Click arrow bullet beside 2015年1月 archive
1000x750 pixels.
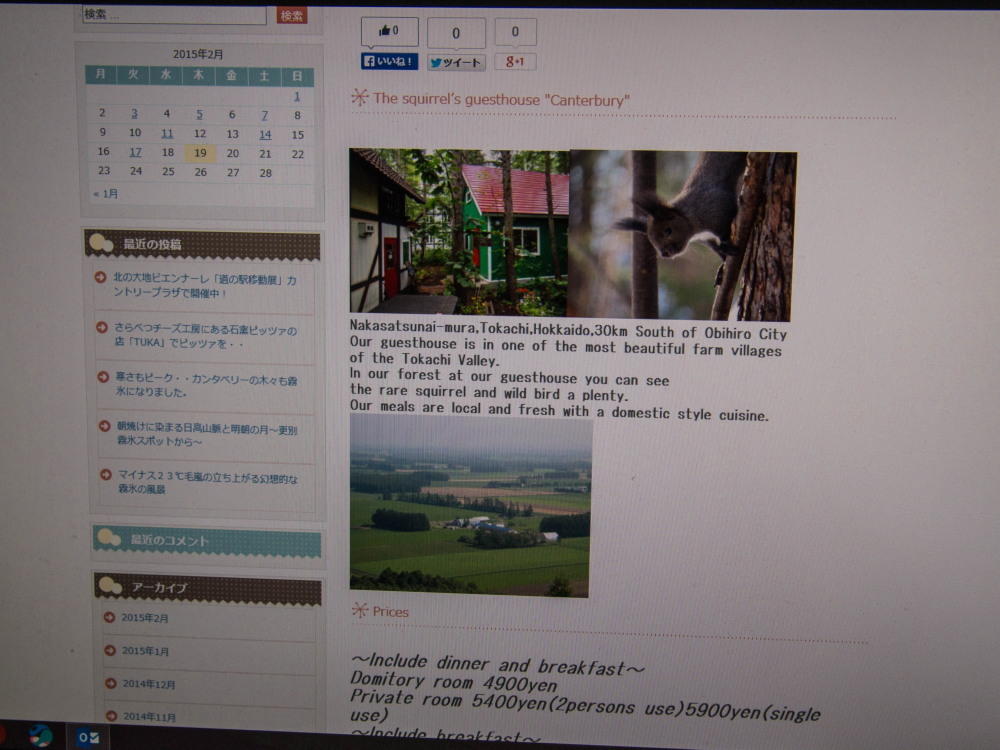110,651
